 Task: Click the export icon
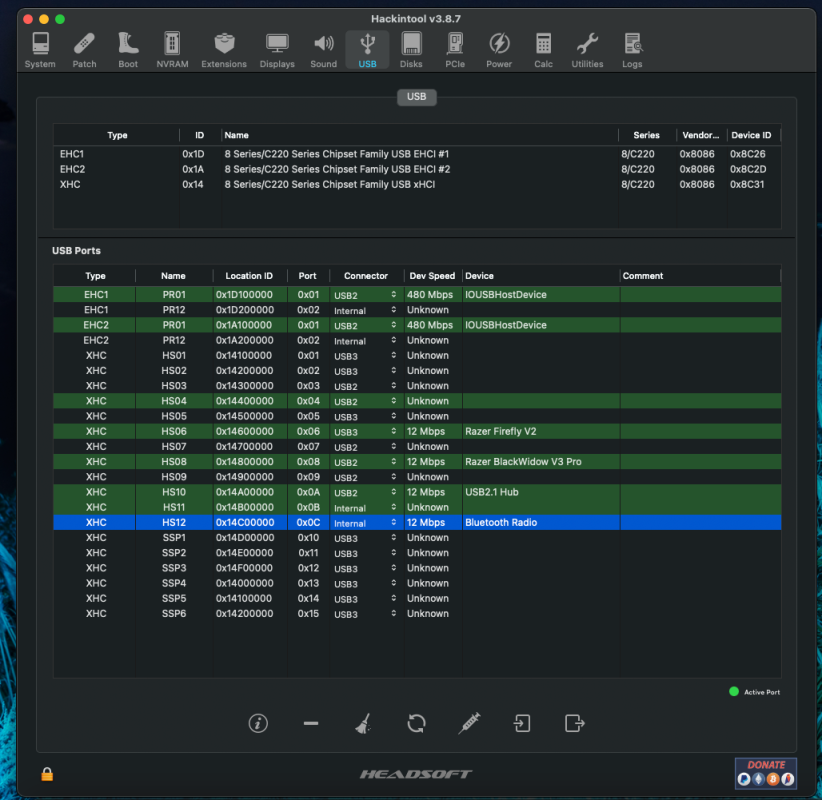[x=575, y=723]
